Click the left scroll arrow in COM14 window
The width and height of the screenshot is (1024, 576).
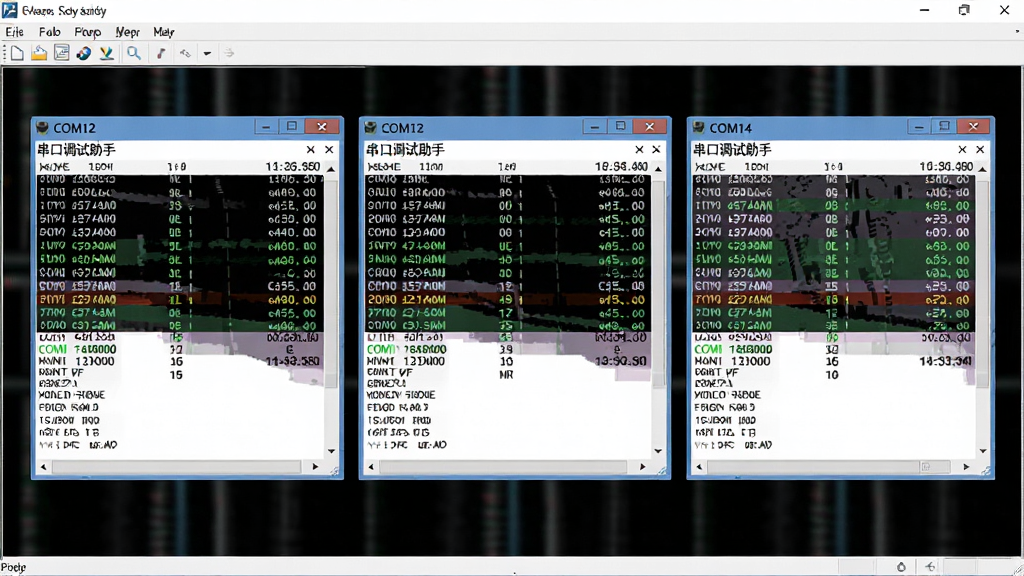pyautogui.click(x=699, y=467)
